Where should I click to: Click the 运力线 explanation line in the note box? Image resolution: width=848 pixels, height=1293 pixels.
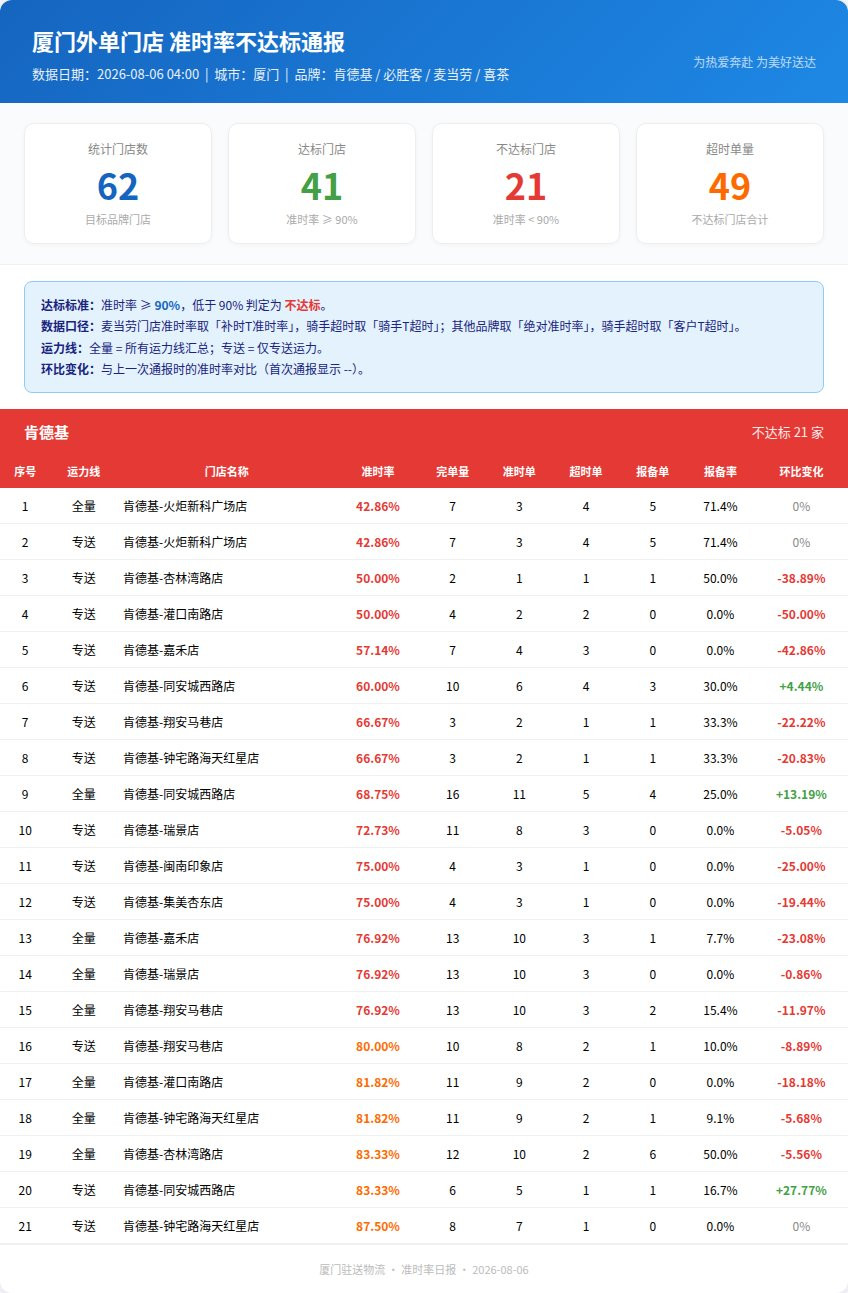pos(183,347)
